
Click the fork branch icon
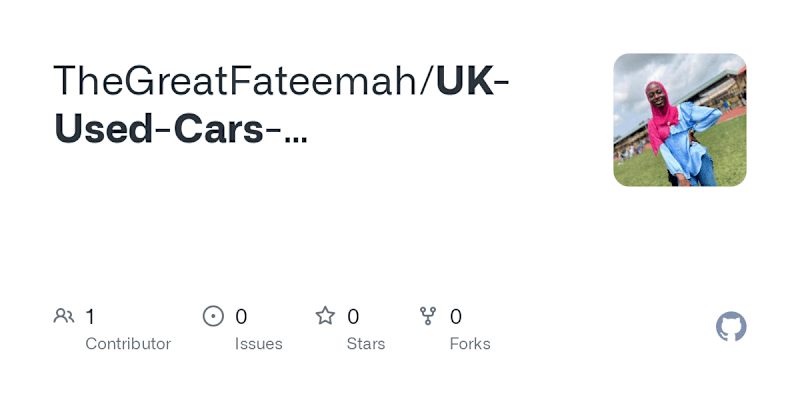428,316
